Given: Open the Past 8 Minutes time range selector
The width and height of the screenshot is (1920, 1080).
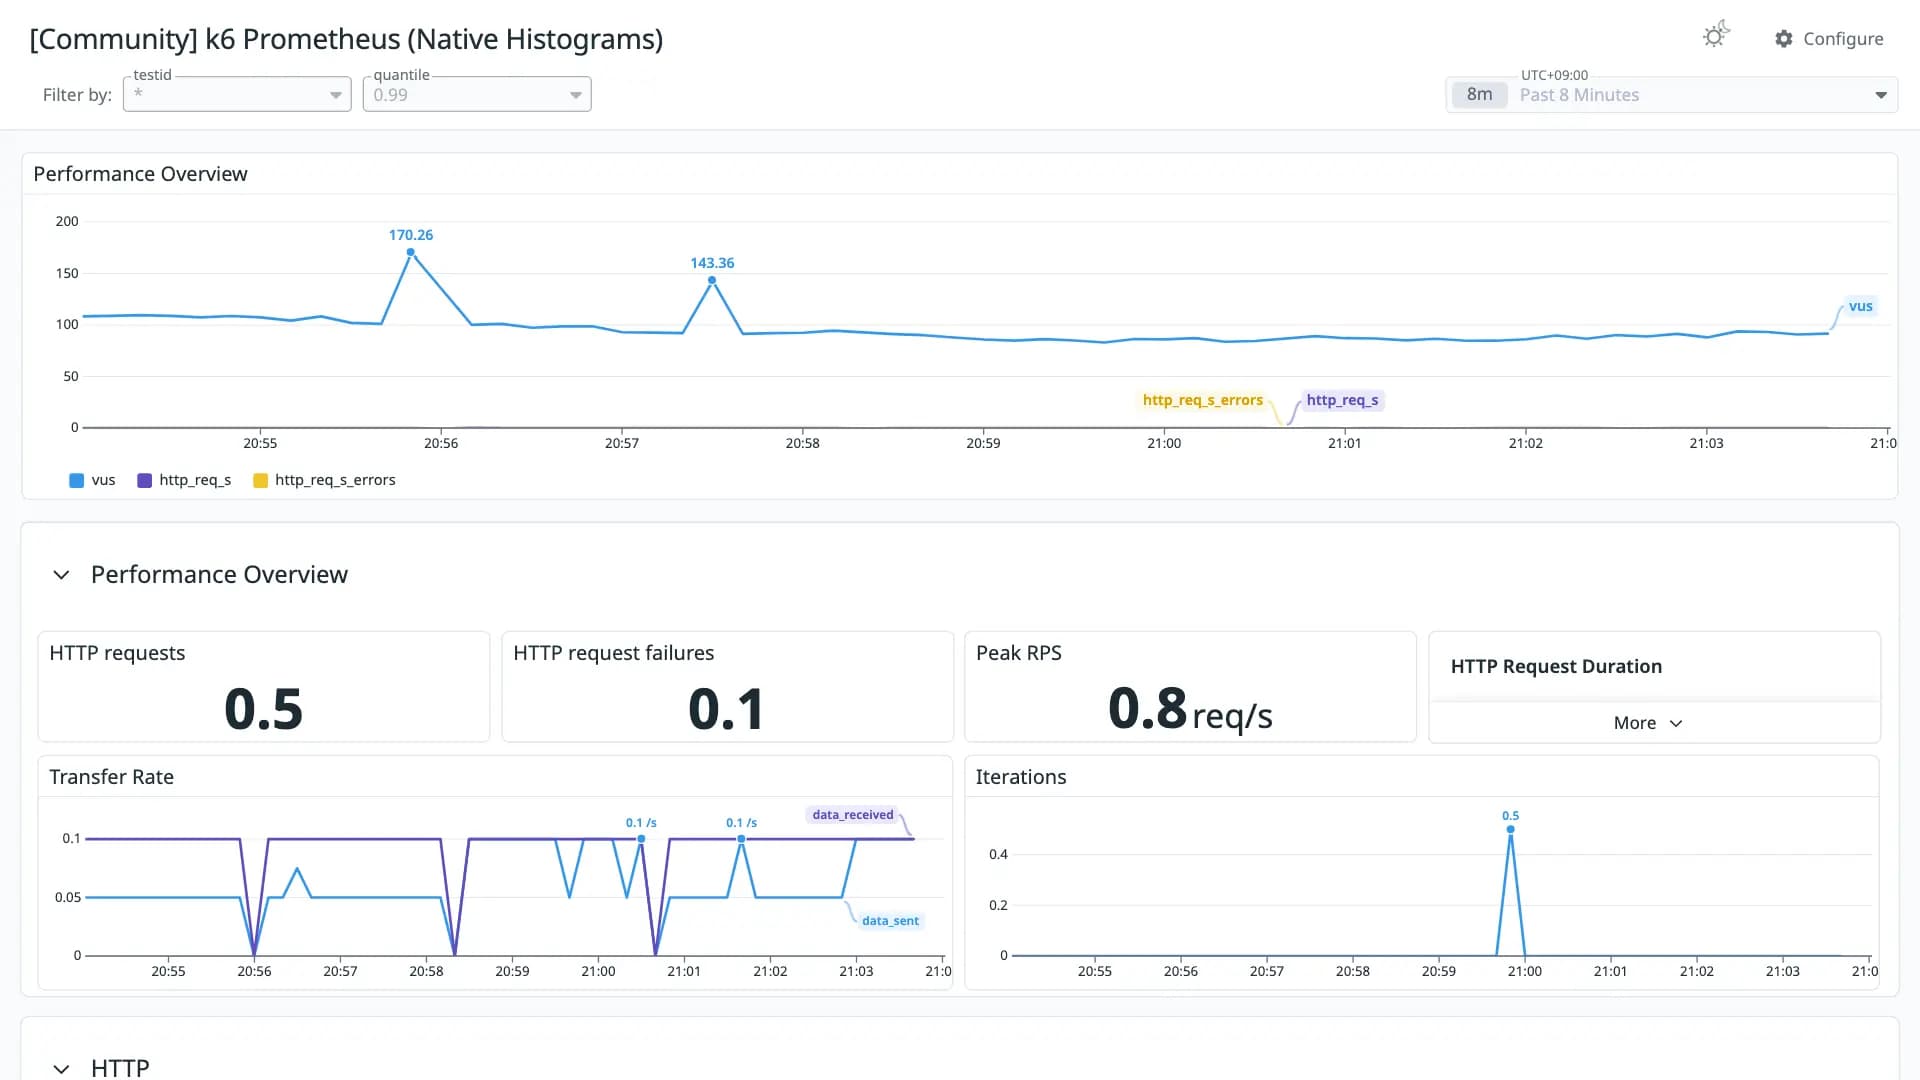Looking at the screenshot, I should pyautogui.click(x=1671, y=95).
